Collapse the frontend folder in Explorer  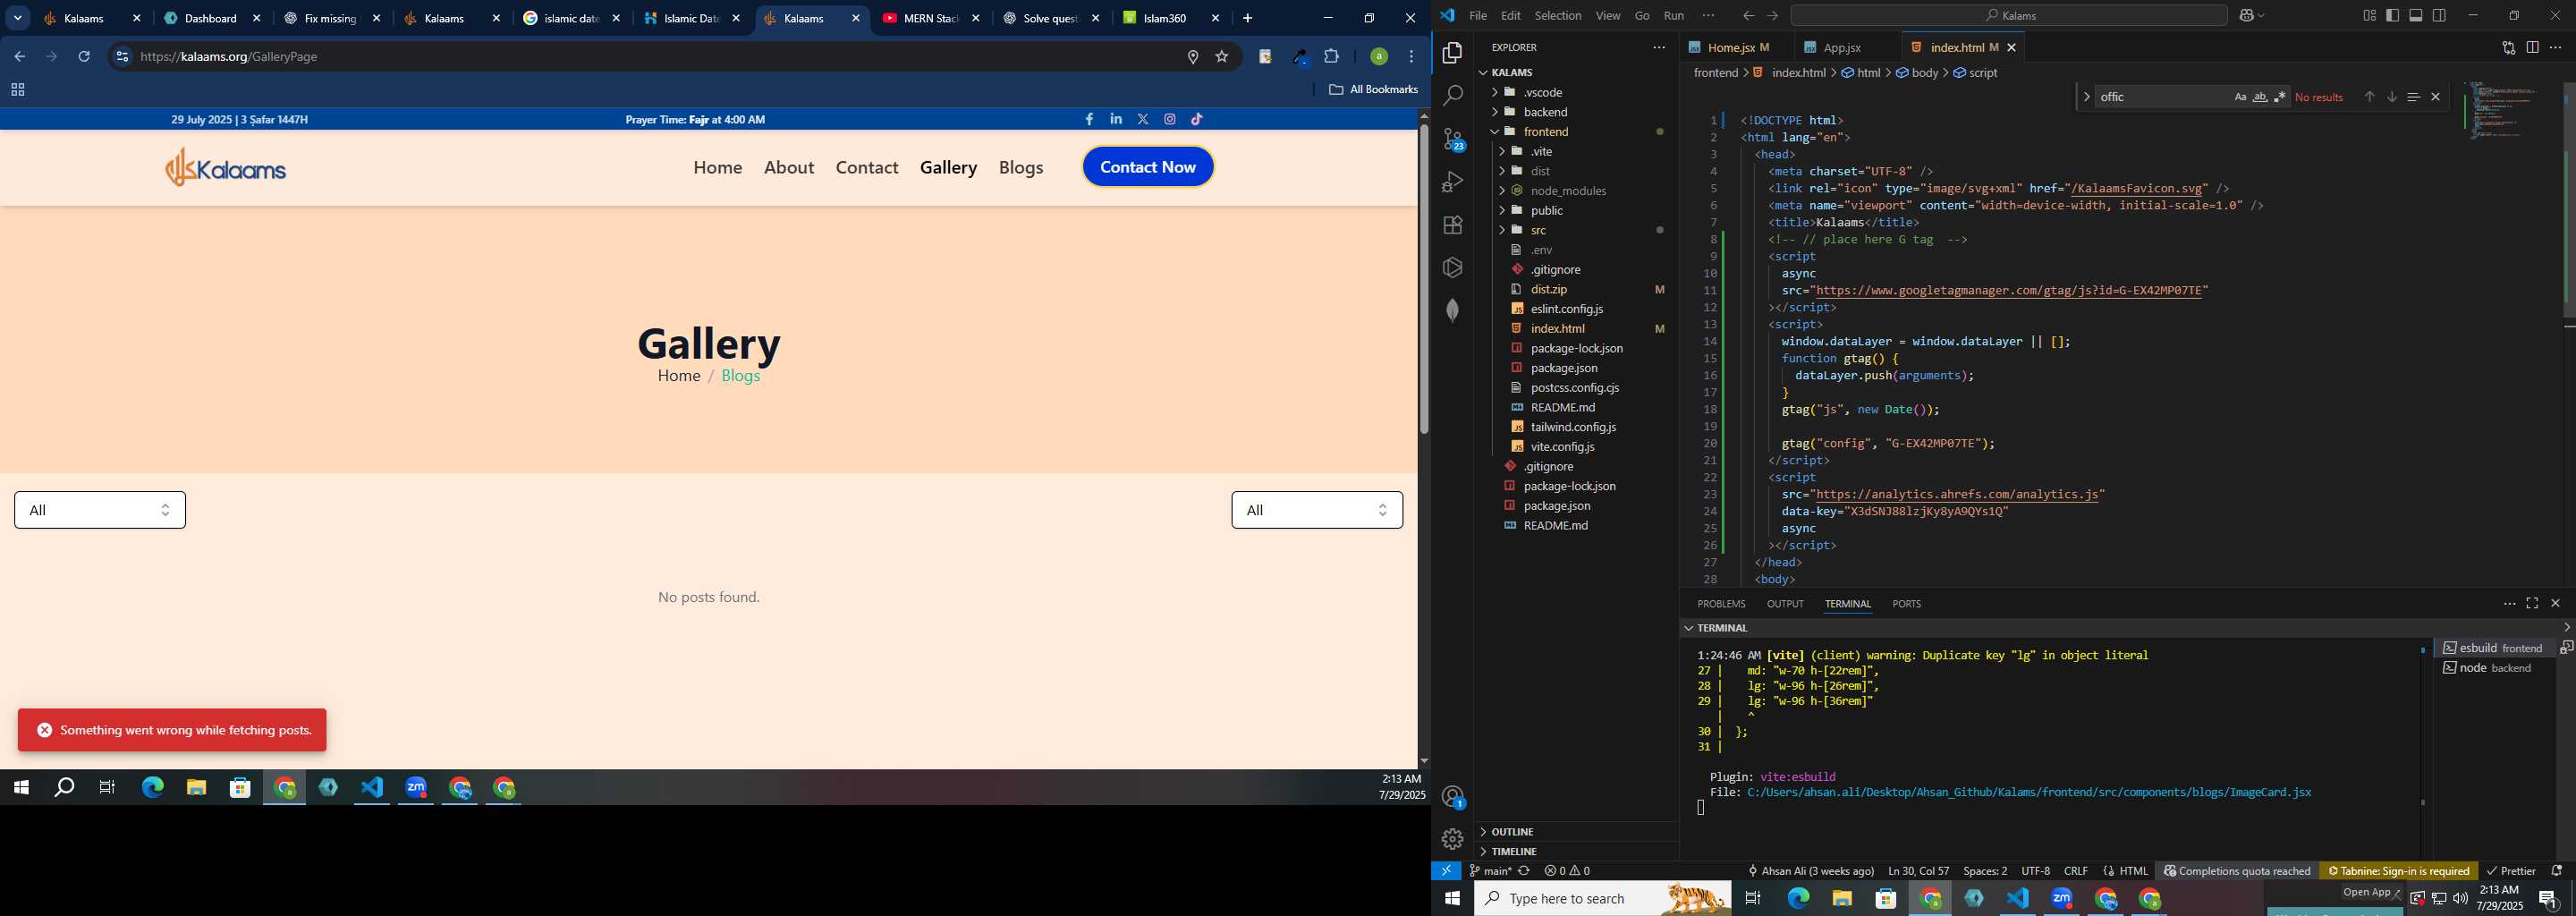pos(1577,131)
